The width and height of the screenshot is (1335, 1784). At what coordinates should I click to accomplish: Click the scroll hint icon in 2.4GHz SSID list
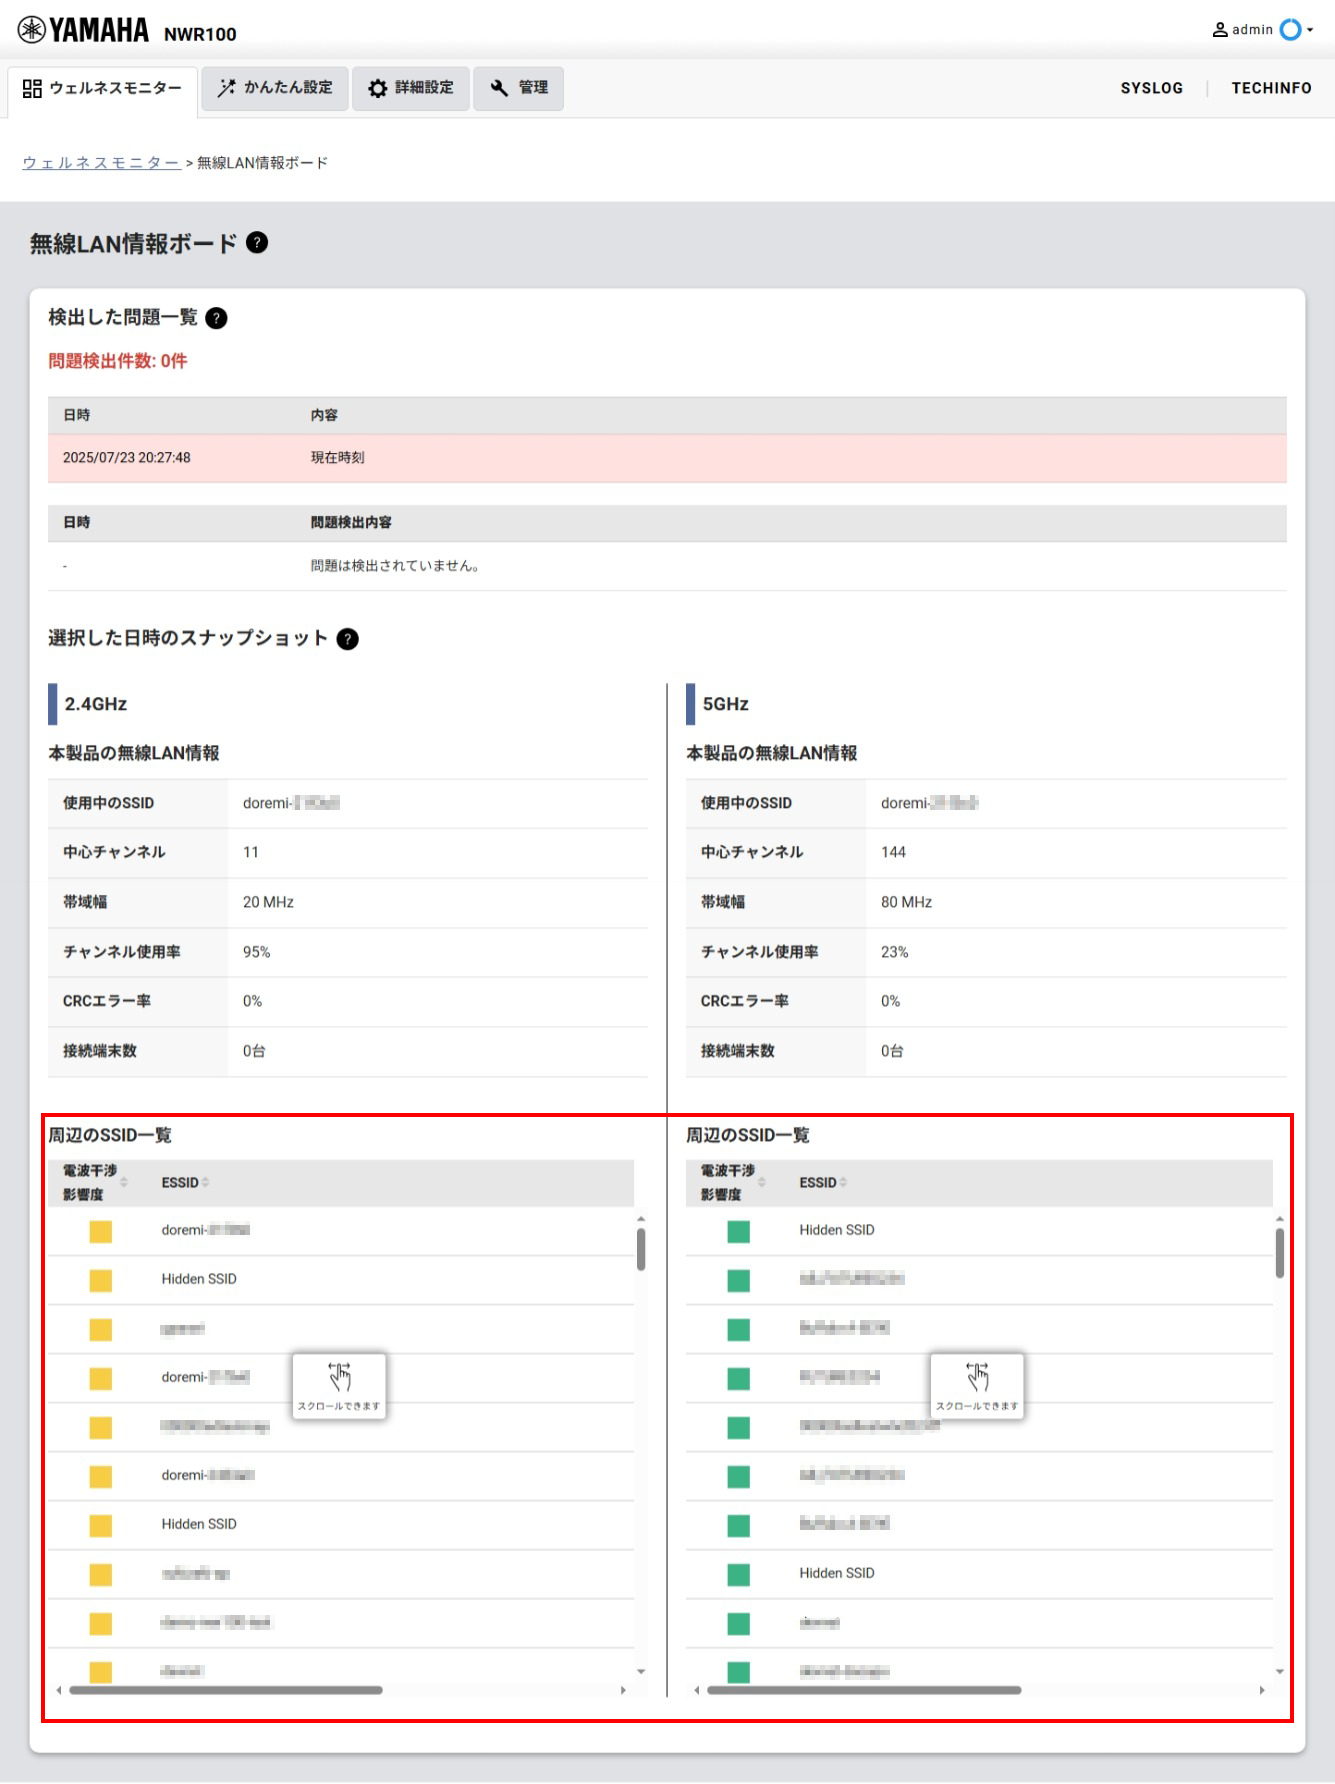[x=339, y=1384]
